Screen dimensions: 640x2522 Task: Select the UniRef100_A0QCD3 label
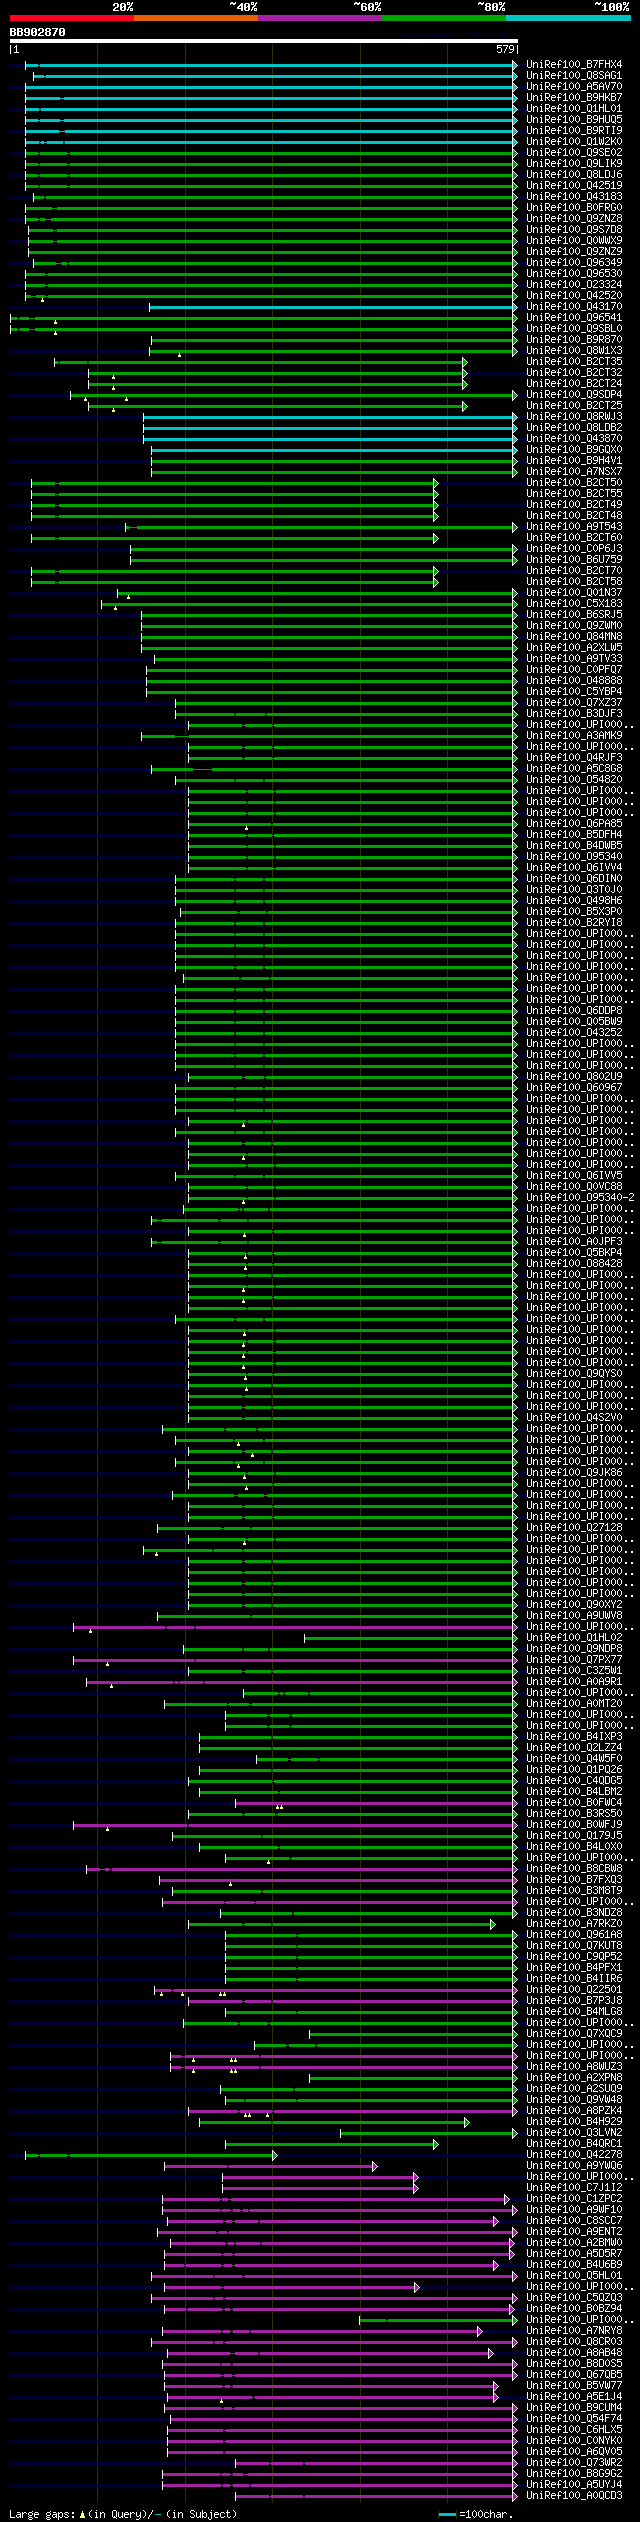(x=574, y=2496)
